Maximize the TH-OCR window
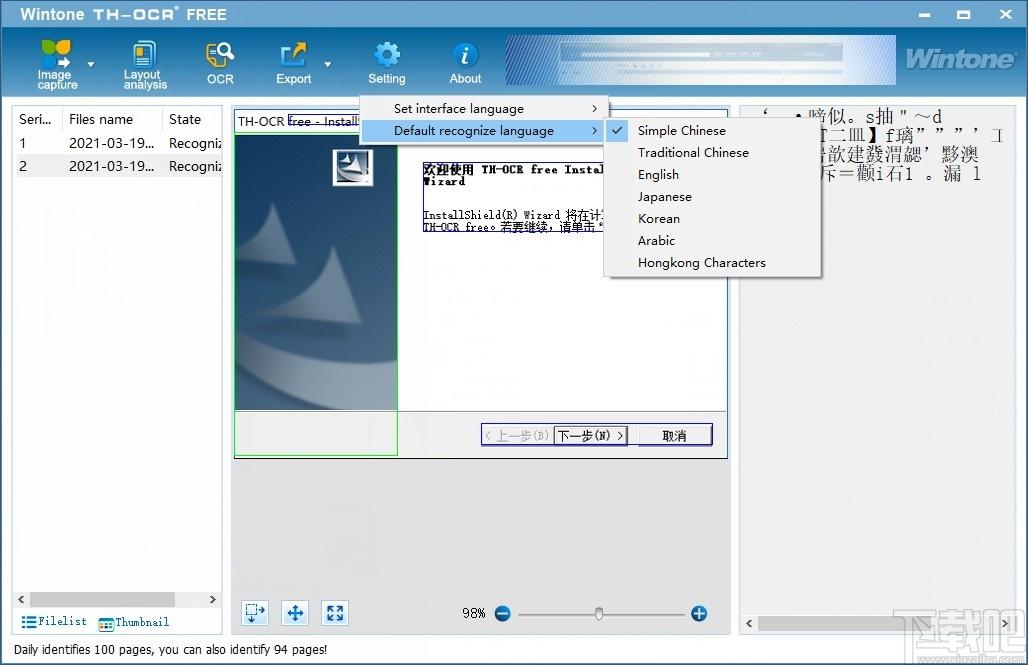The height and width of the screenshot is (665, 1028). pyautogui.click(x=964, y=14)
